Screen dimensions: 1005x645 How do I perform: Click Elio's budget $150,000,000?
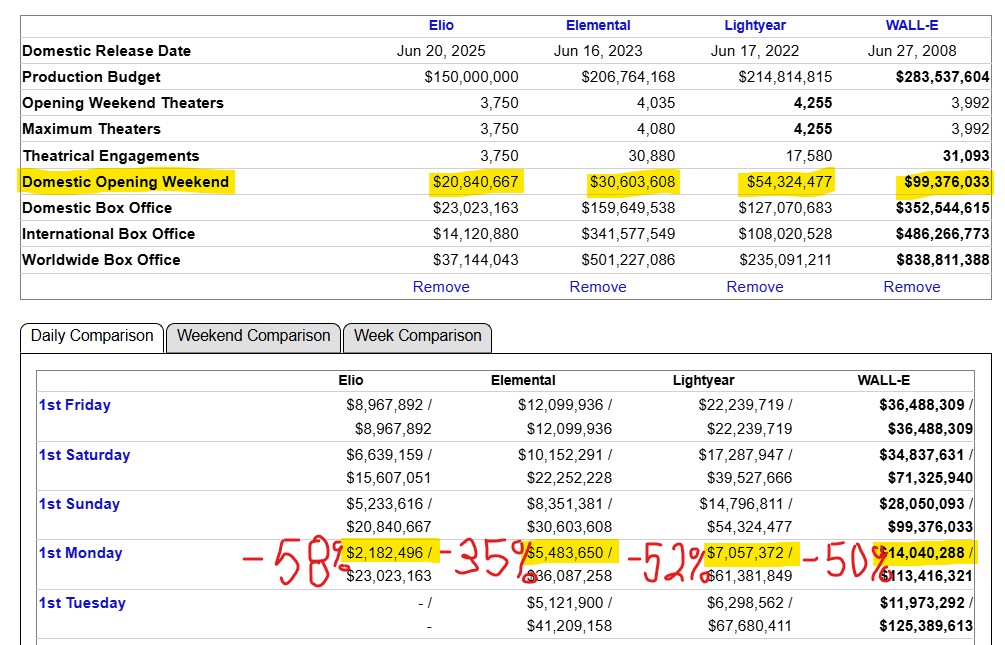coord(471,77)
